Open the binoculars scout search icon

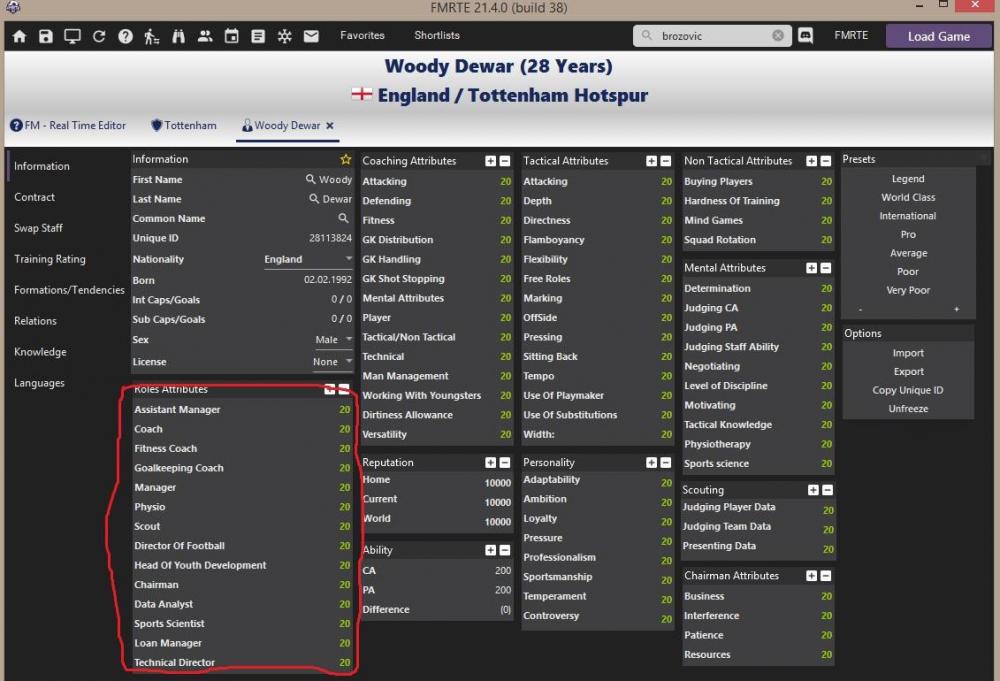point(179,36)
